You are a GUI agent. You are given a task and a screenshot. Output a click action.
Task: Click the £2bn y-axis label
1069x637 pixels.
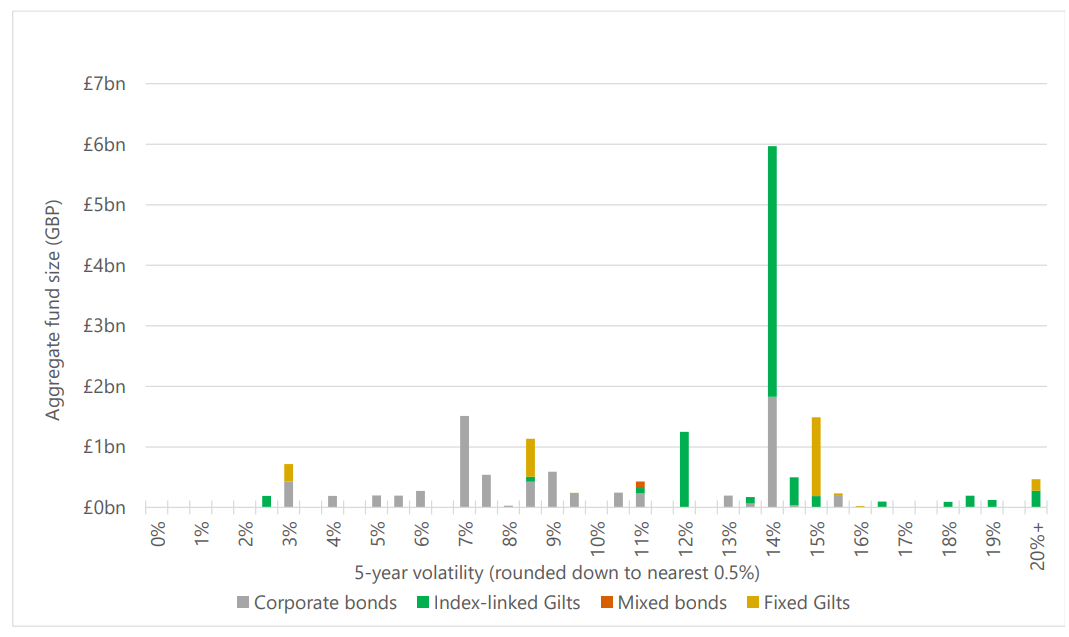104,387
